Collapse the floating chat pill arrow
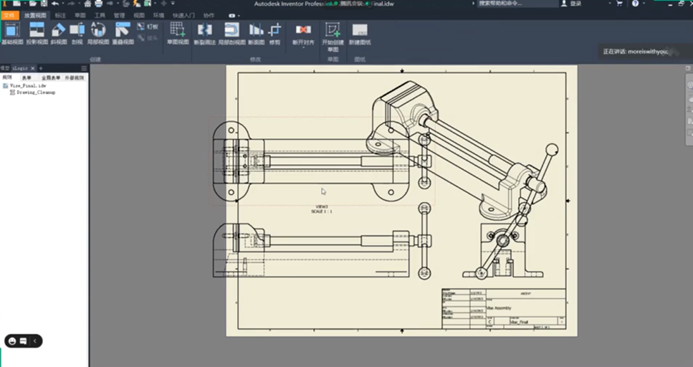 [x=35, y=341]
